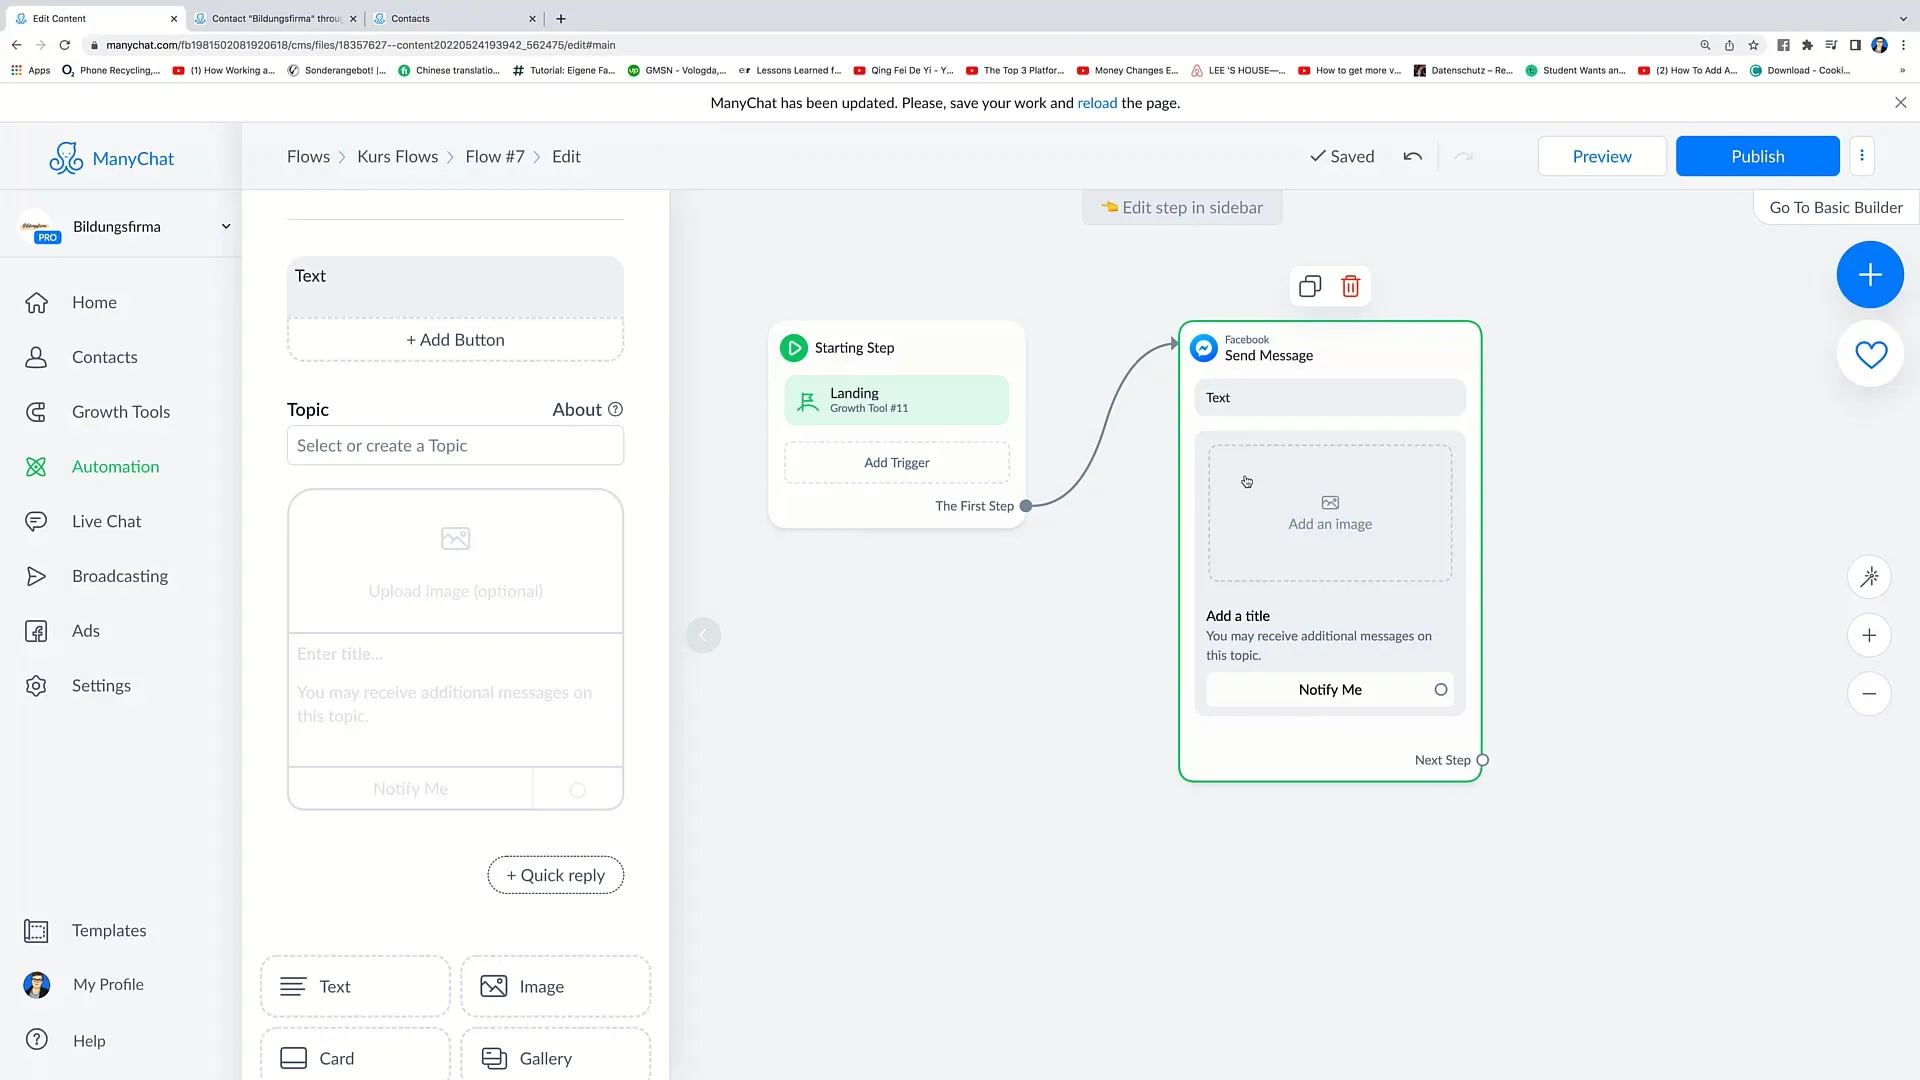Click the Quick reply option
The width and height of the screenshot is (1920, 1080).
(555, 874)
